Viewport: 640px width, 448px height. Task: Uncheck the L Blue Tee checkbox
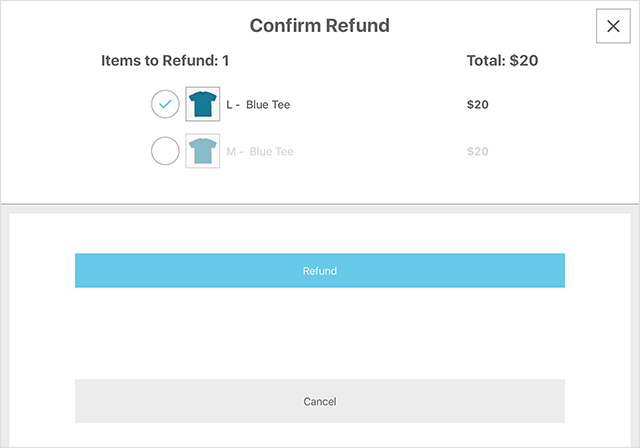point(165,104)
